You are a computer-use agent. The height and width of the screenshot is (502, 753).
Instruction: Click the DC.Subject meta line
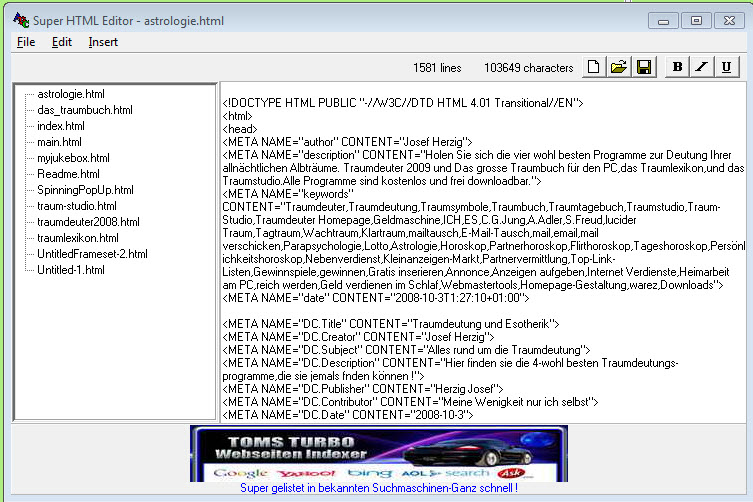click(x=406, y=350)
